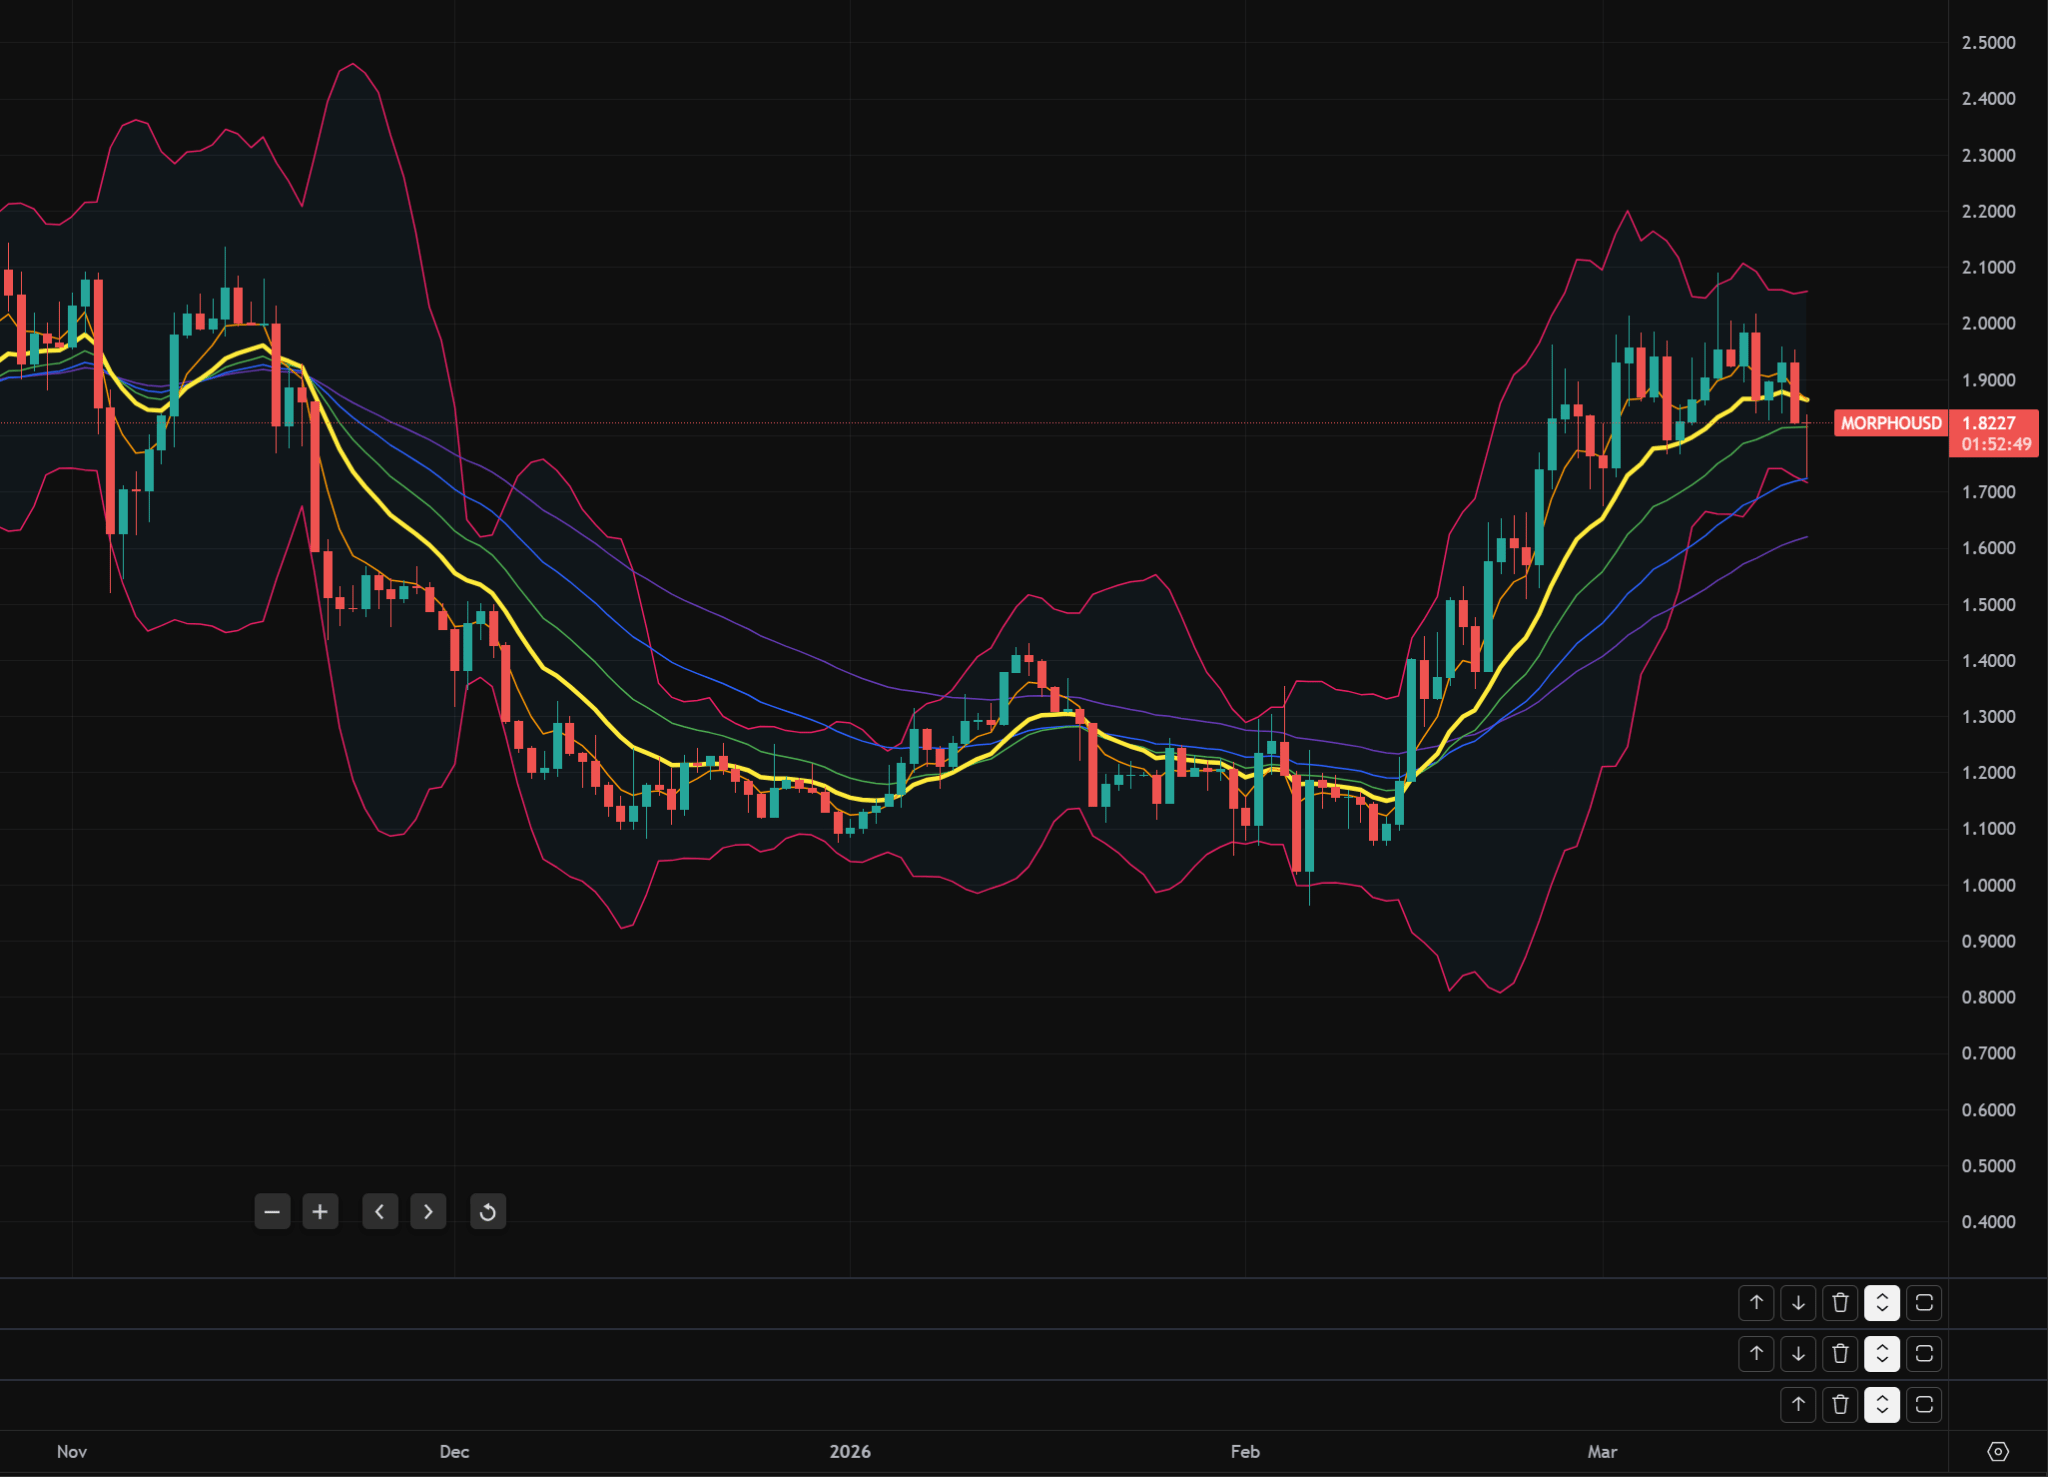Screen dimensions: 2048x1477
Task: Move bottom pane up
Action: click(x=1798, y=1405)
